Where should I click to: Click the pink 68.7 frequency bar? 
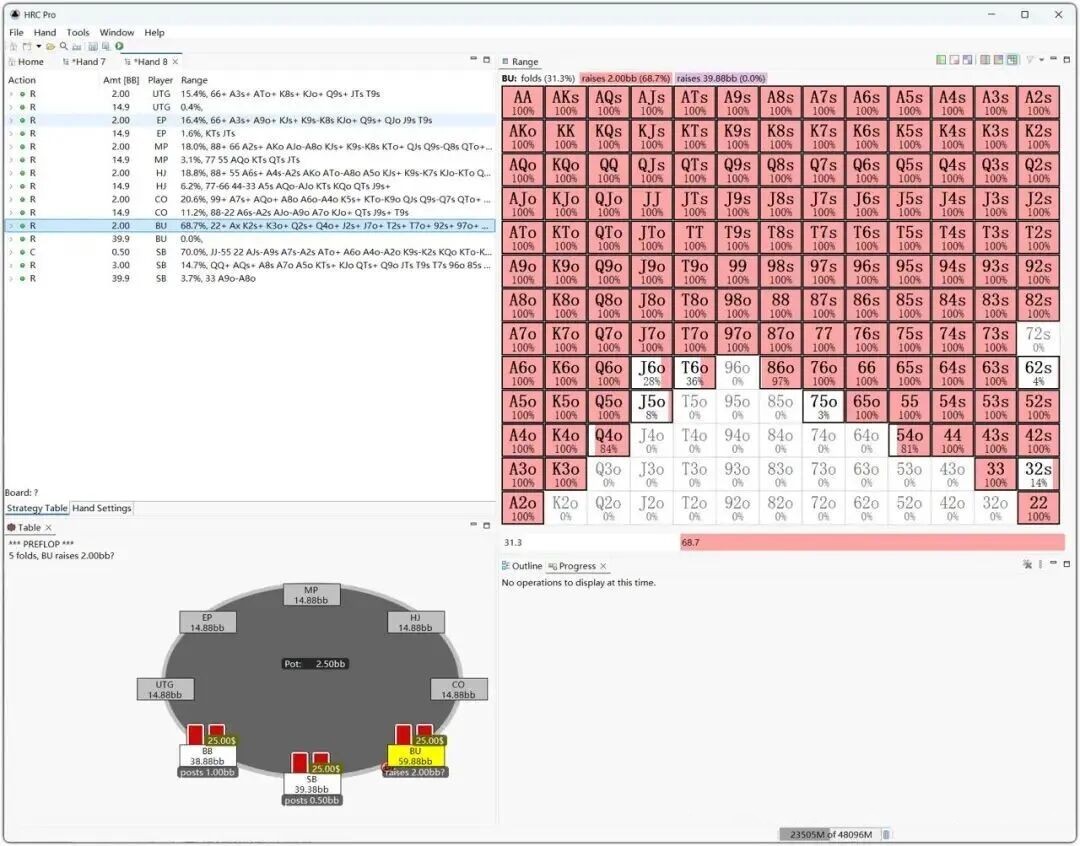871,542
